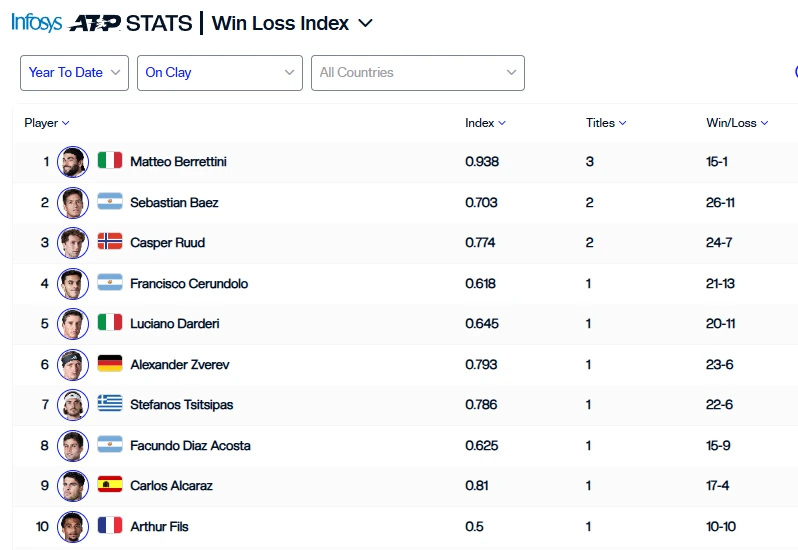
Task: Open the Year To Date dropdown
Action: pos(74,73)
